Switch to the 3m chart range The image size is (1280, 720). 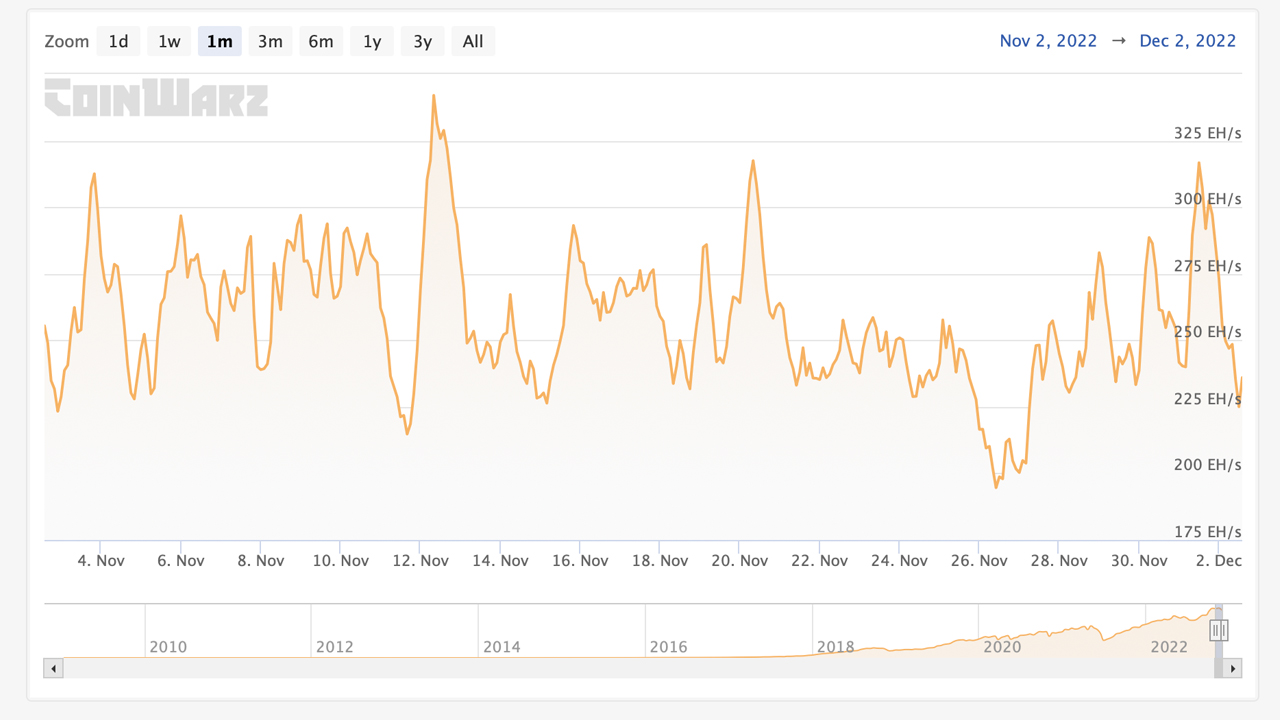pyautogui.click(x=270, y=41)
